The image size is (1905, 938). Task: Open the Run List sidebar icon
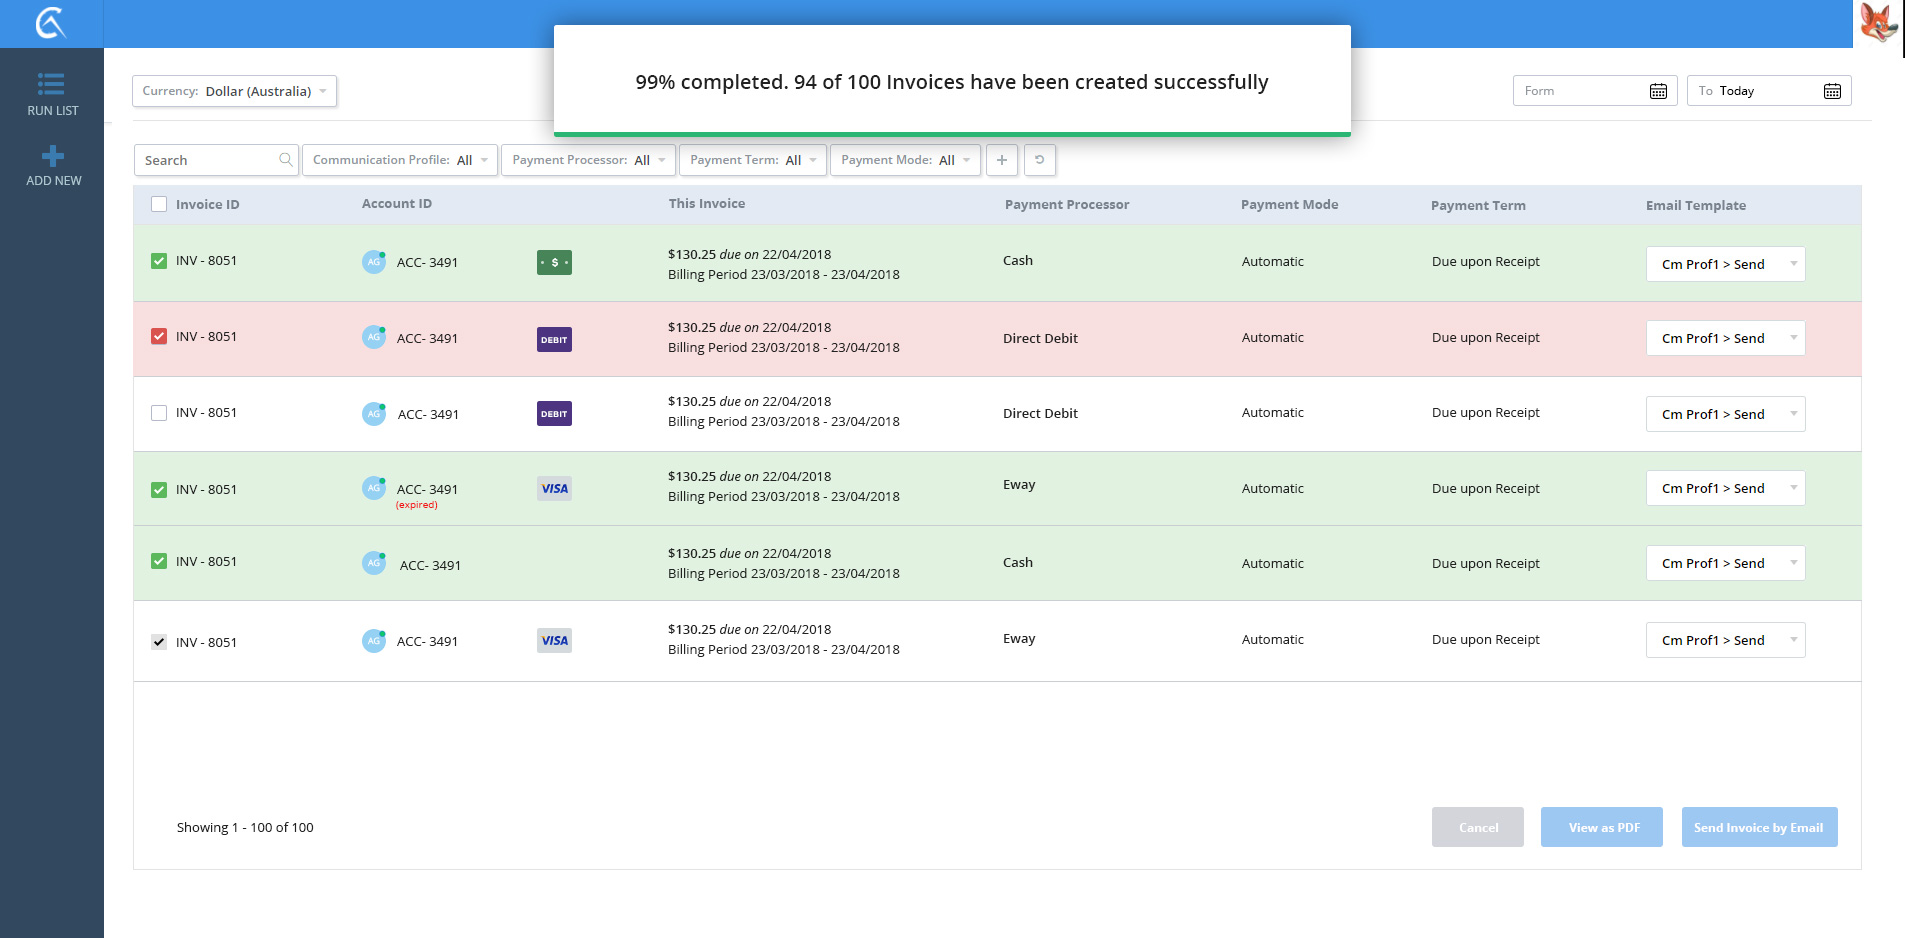[x=52, y=85]
